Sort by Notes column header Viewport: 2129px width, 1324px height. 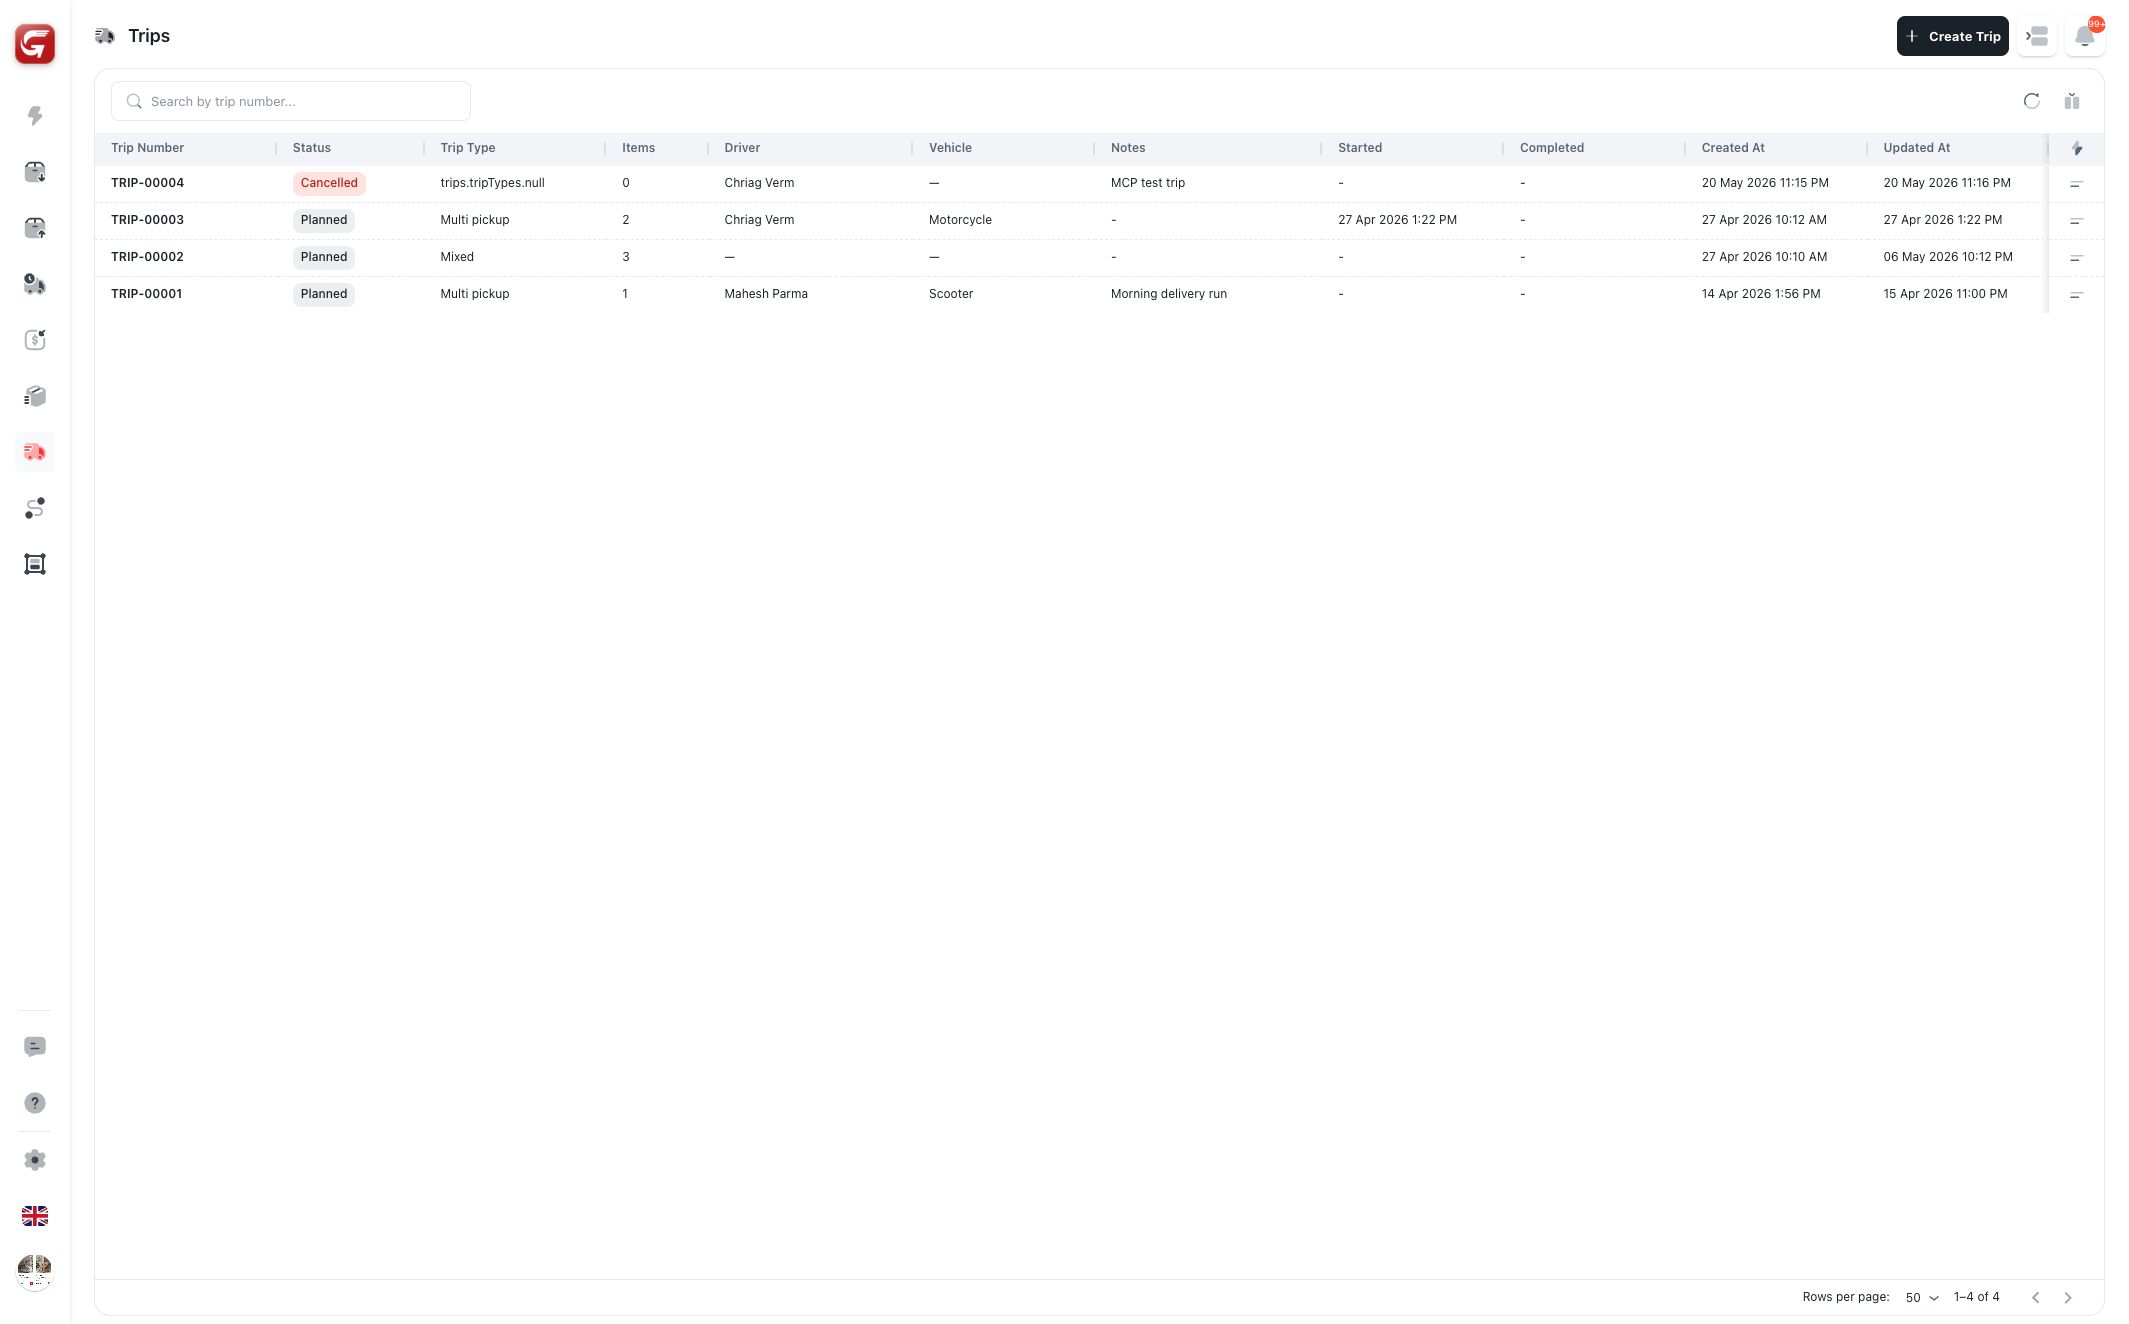point(1128,148)
